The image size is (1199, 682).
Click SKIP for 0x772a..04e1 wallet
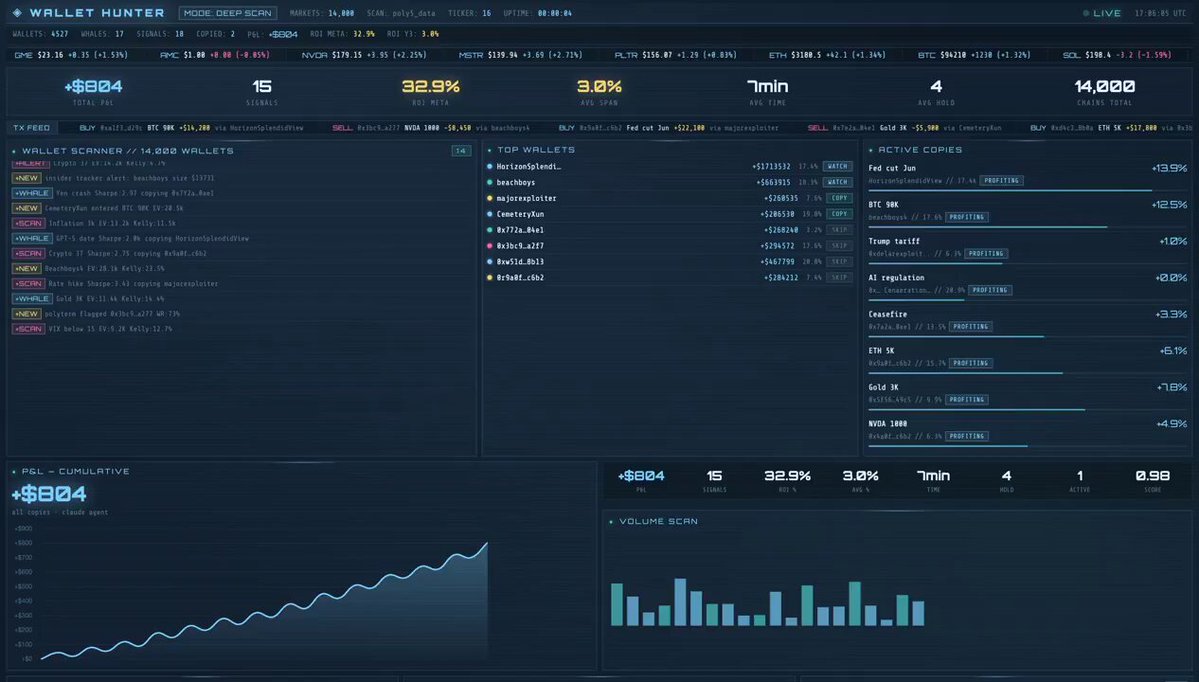(839, 229)
